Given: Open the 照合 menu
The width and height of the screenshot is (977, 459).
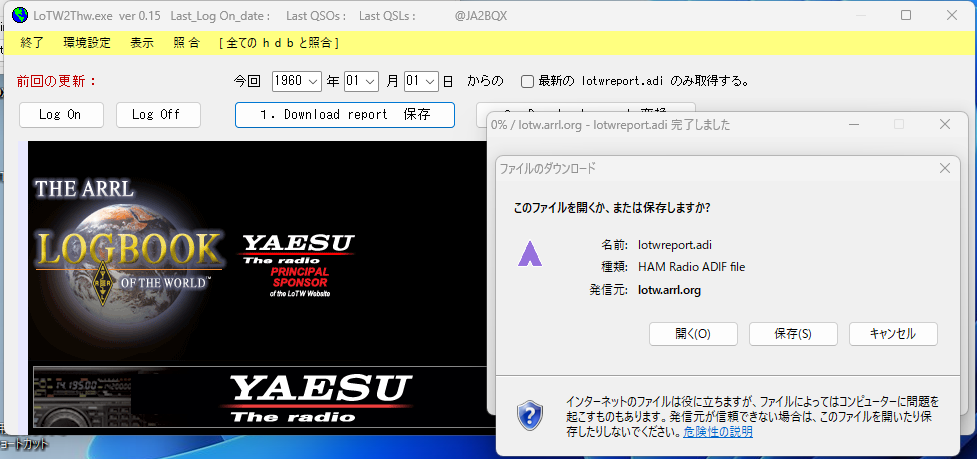Looking at the screenshot, I should (x=186, y=43).
